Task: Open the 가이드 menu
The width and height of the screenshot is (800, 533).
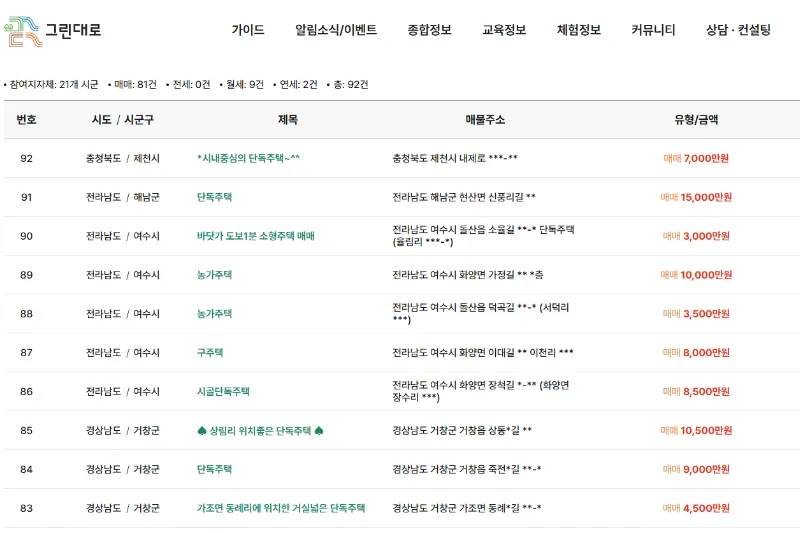Action: click(248, 30)
